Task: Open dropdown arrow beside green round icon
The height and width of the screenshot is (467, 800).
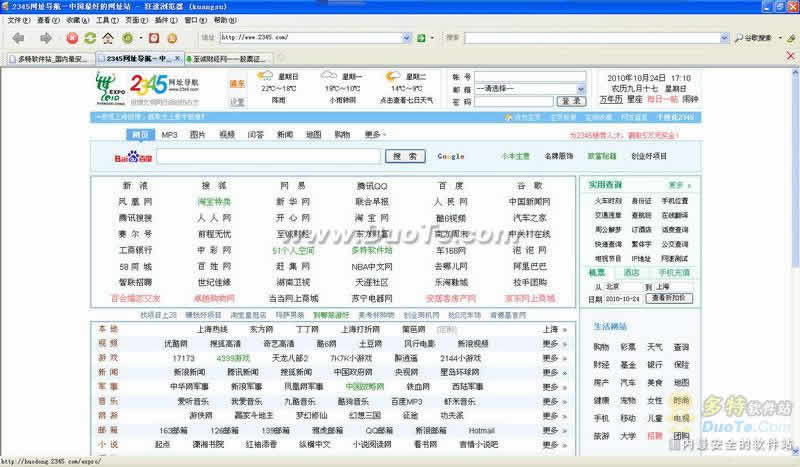Action: click(x=141, y=38)
